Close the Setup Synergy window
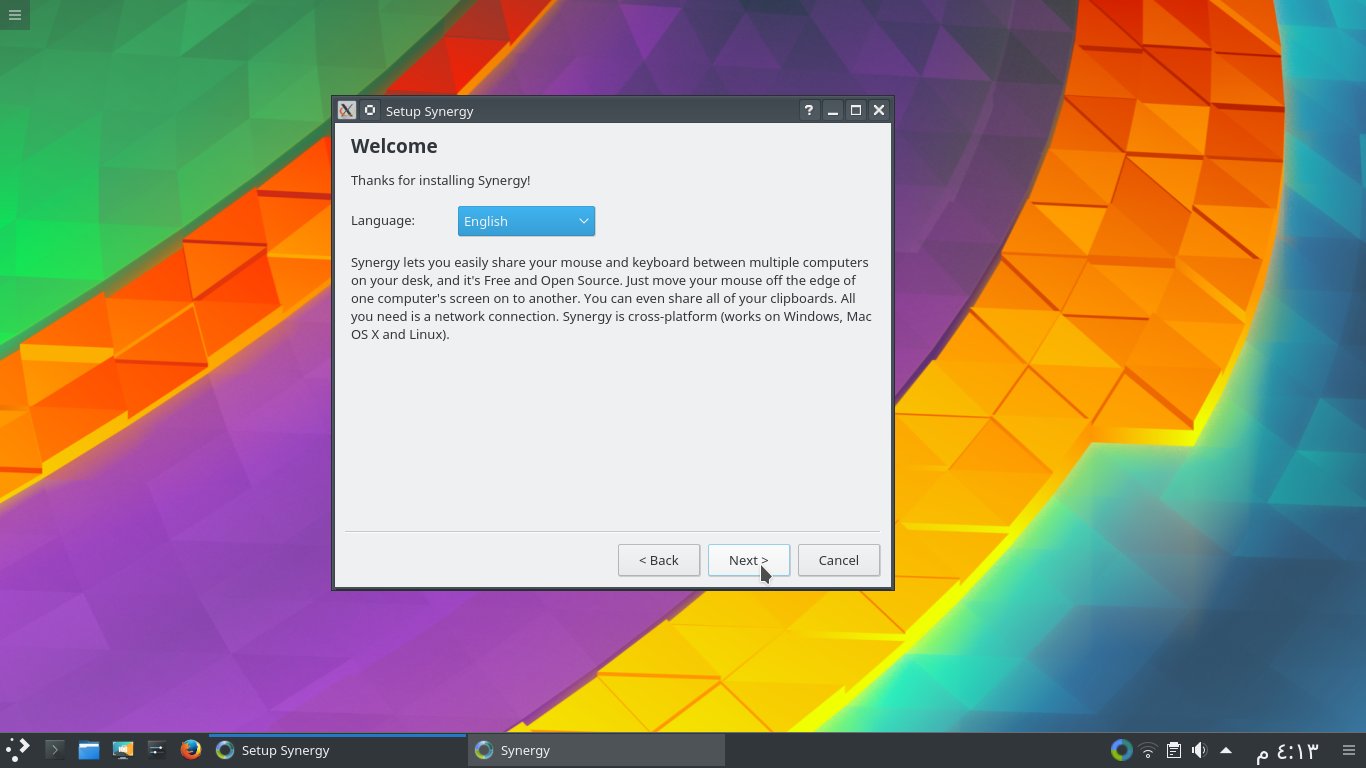The height and width of the screenshot is (768, 1366). tap(879, 110)
